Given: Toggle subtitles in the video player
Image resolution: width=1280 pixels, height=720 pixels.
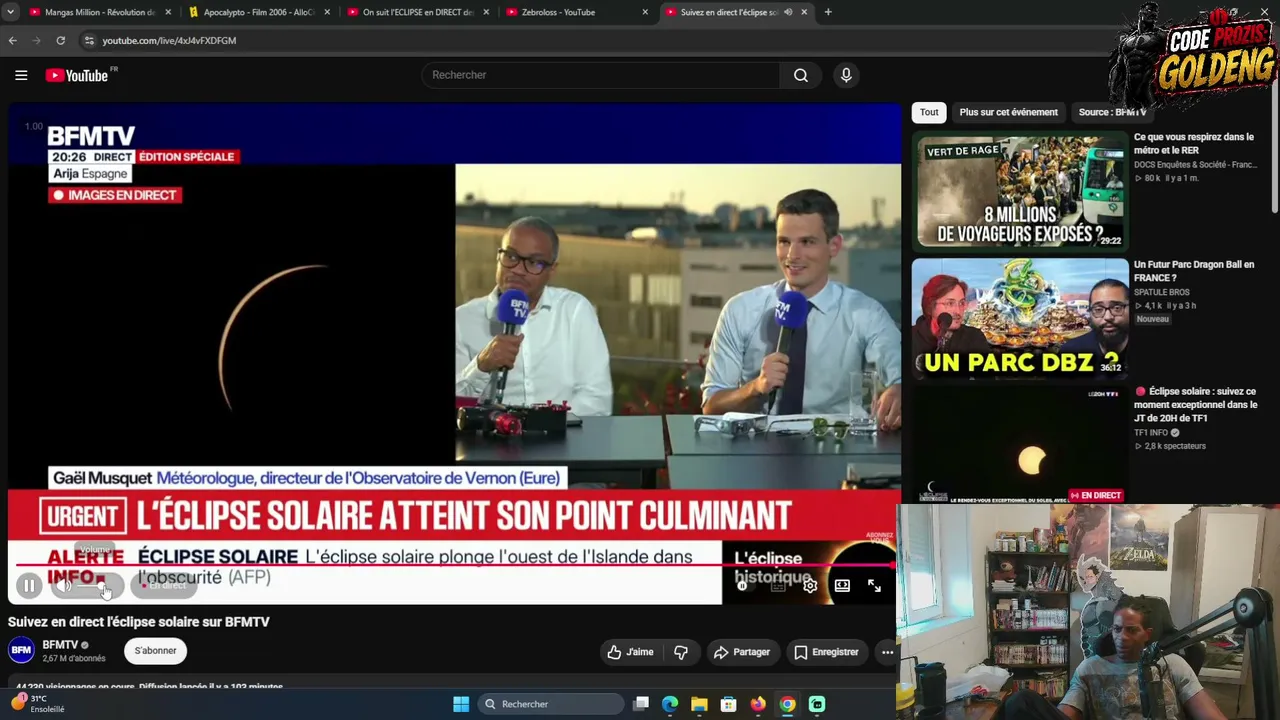Looking at the screenshot, I should (x=778, y=586).
